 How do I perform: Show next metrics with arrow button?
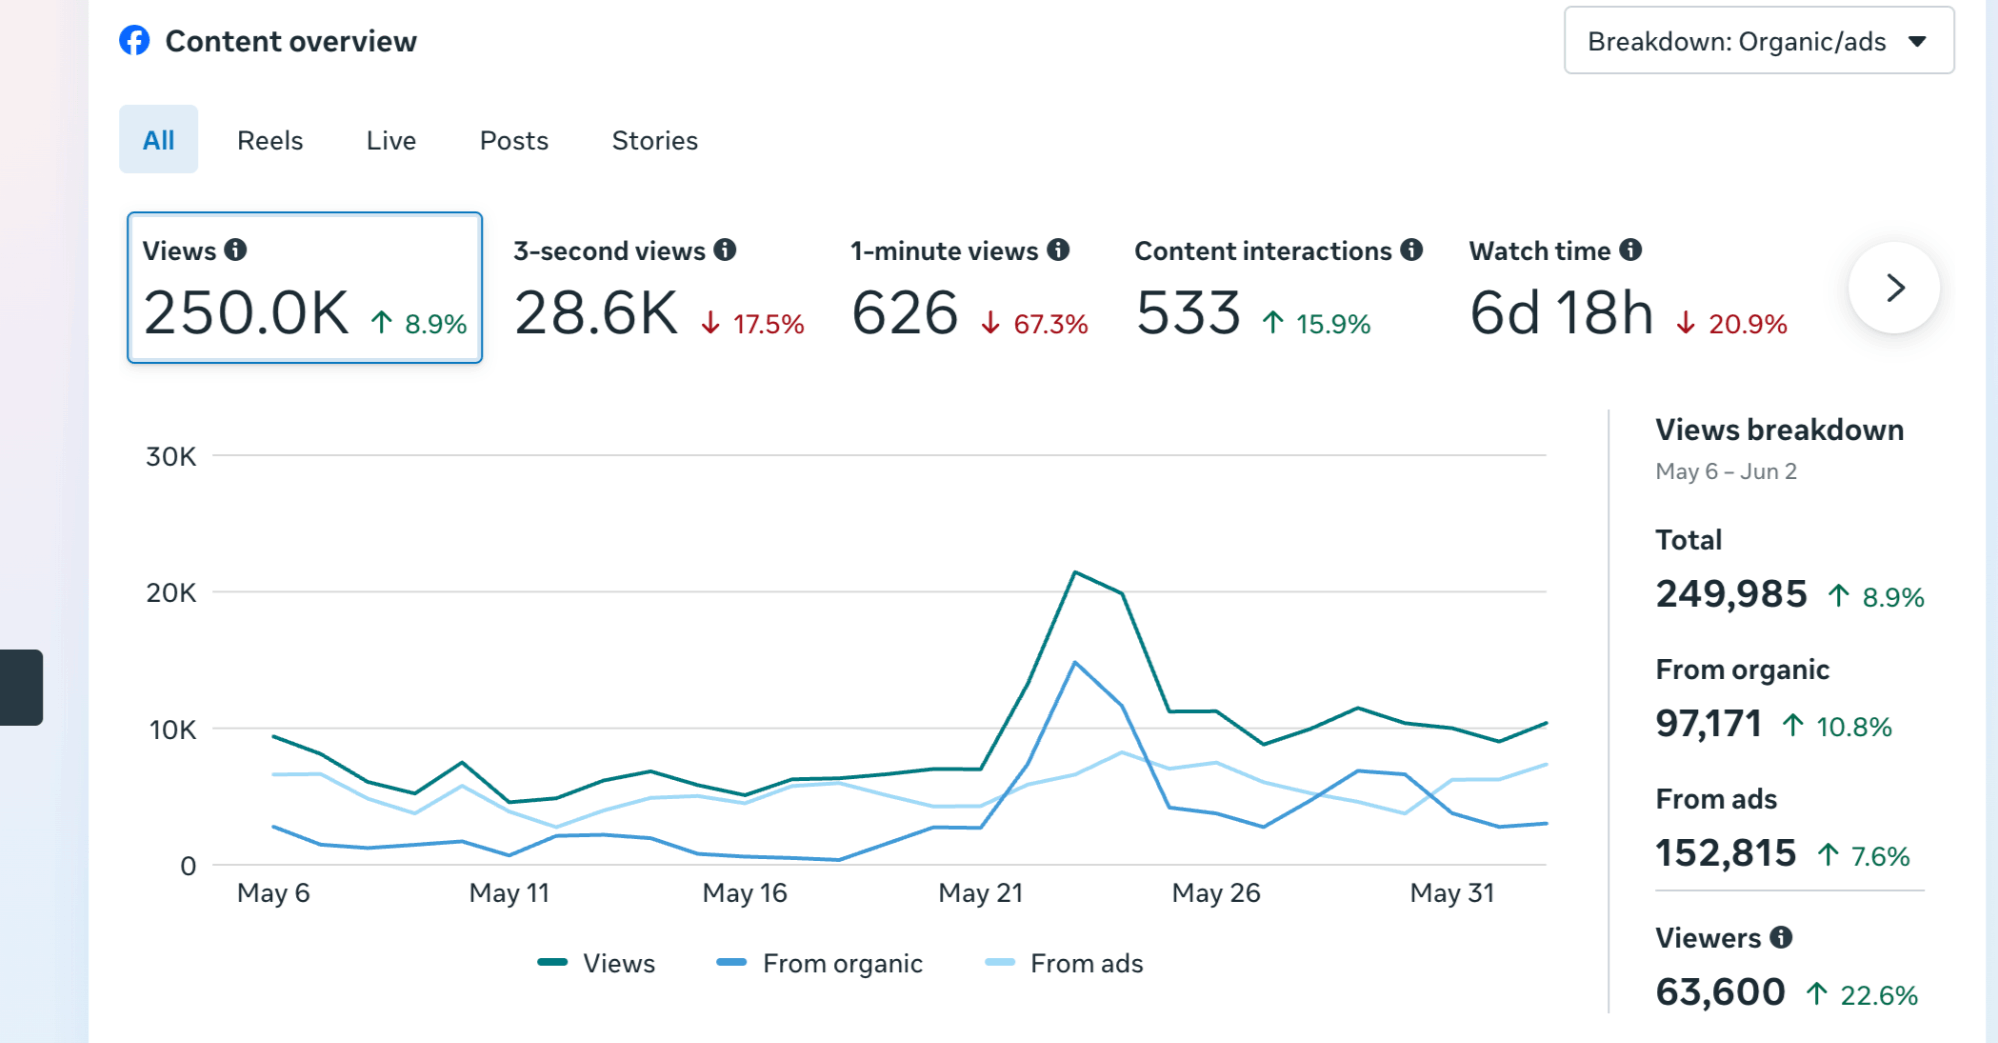point(1894,288)
